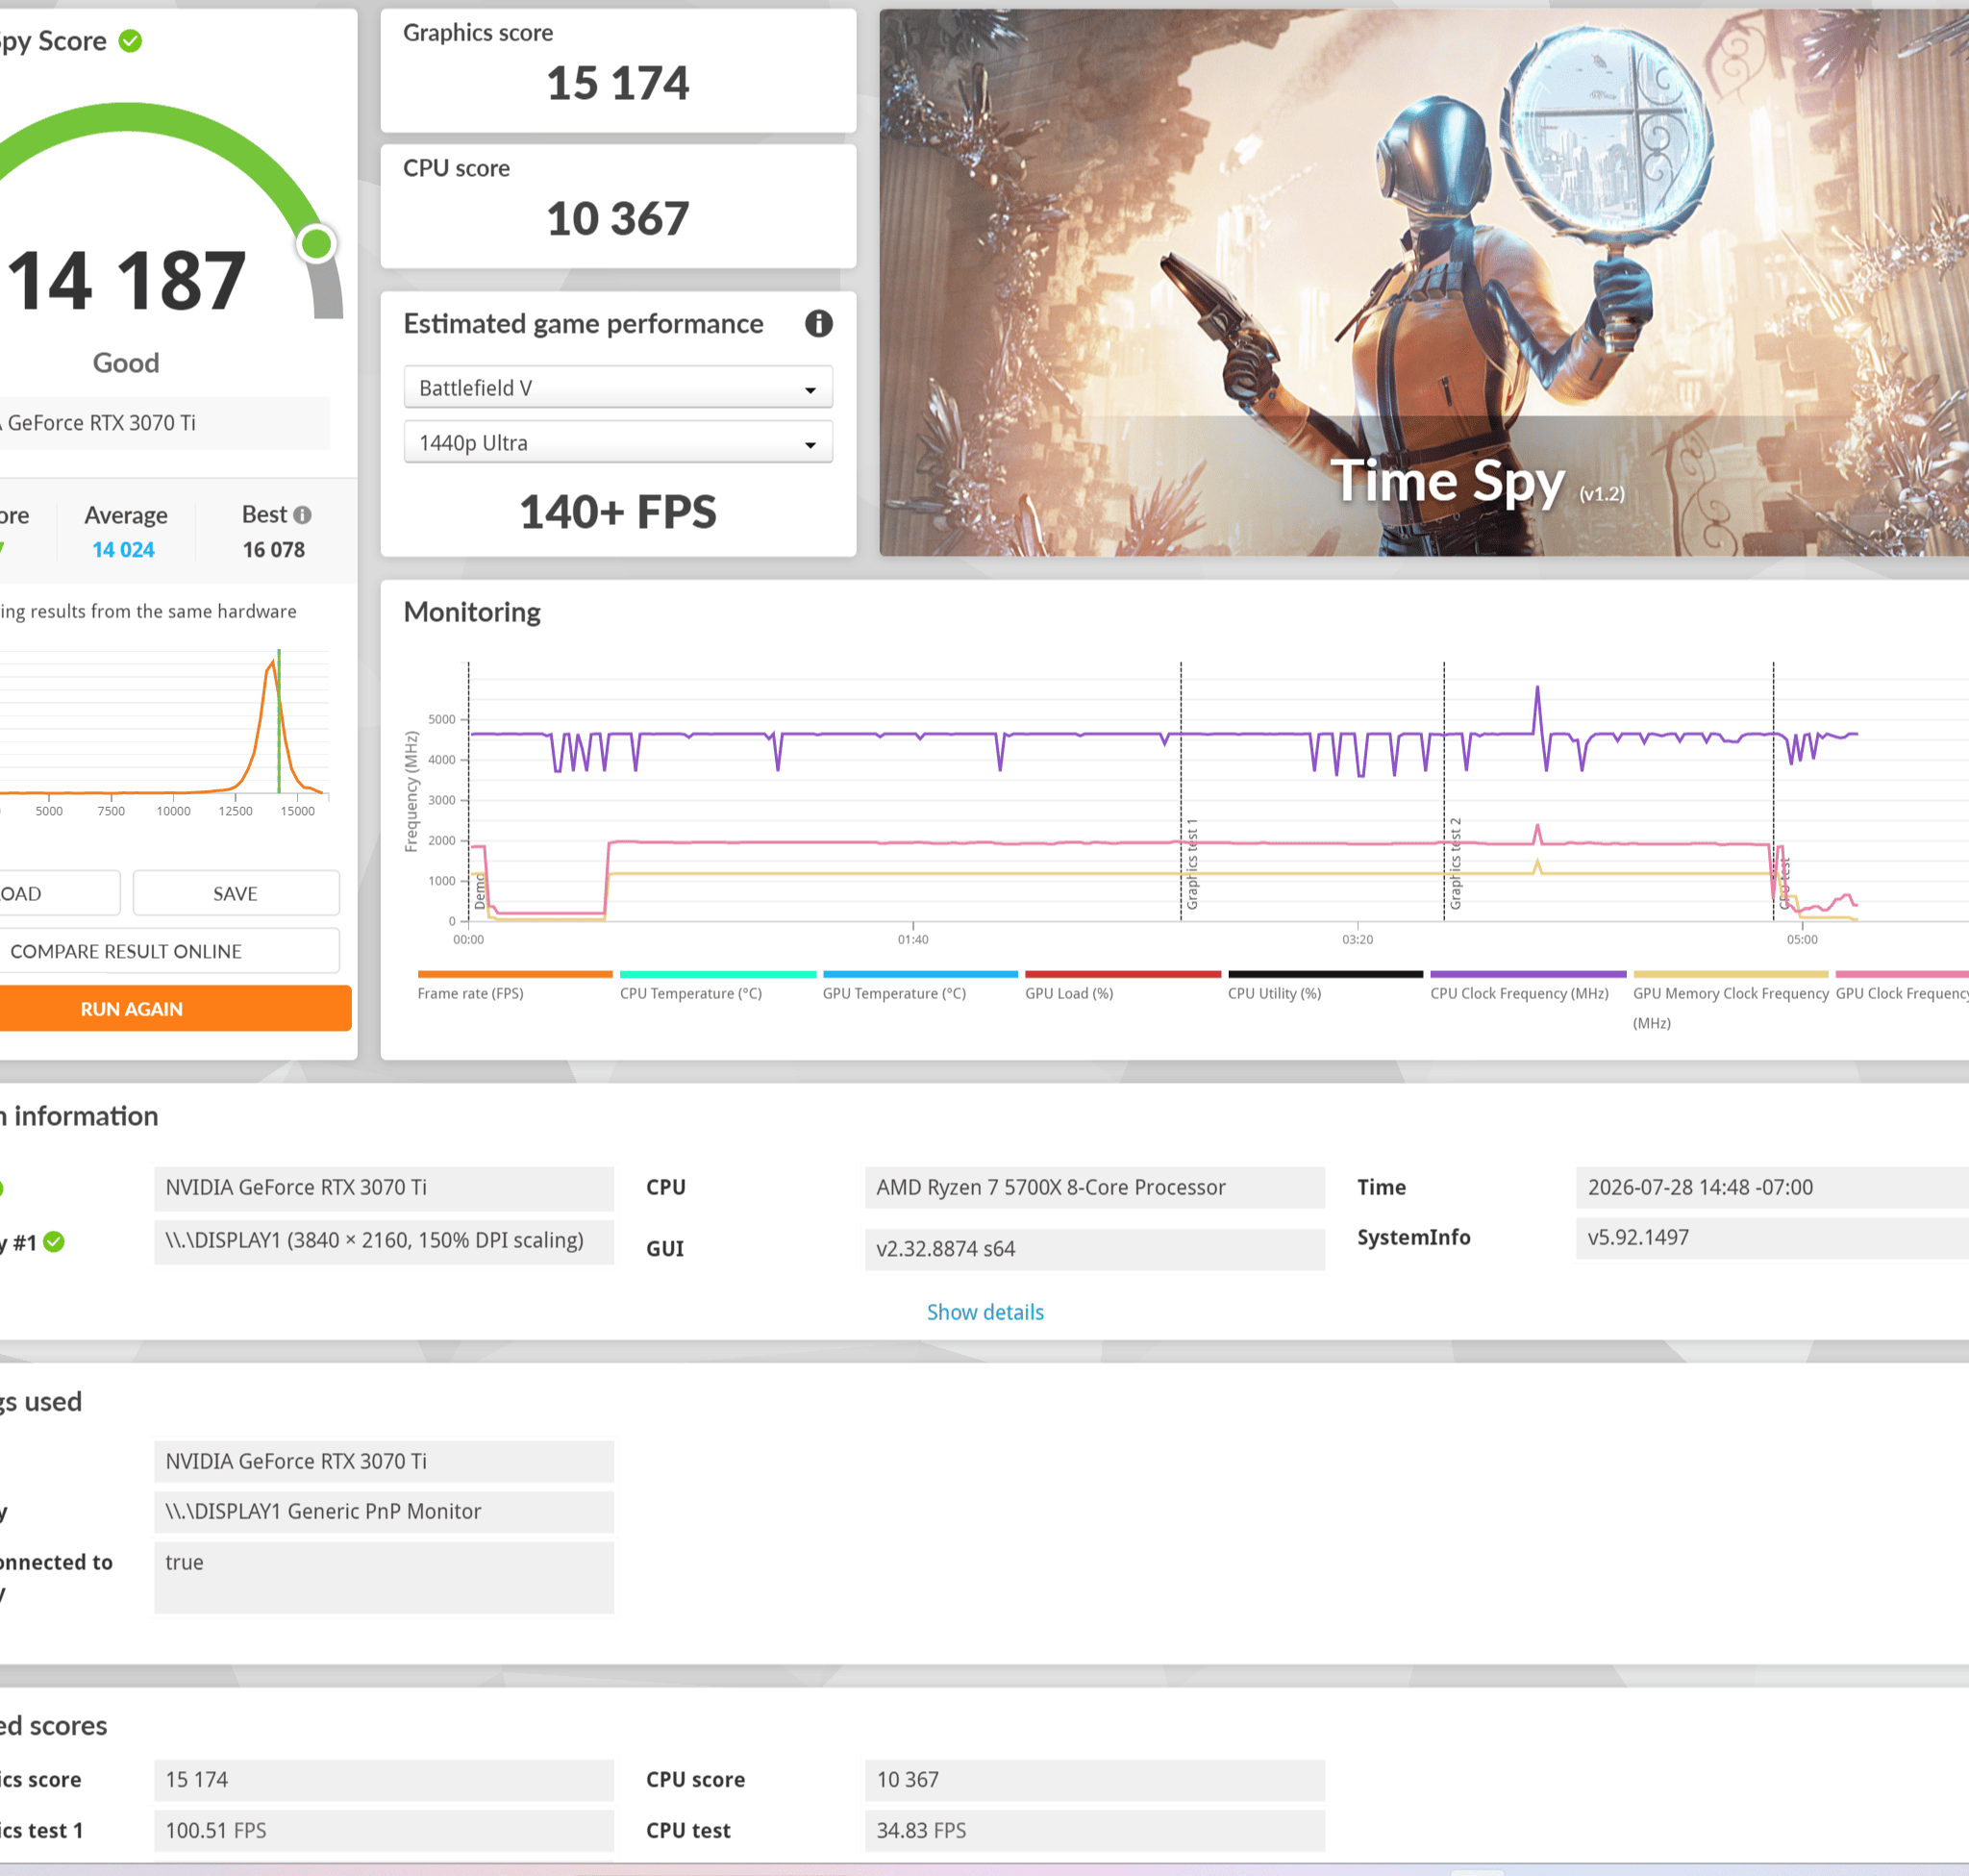Screen dimensions: 1969x1876
Task: Toggle the GPU Memory Clock Frequency legend item
Action: [1731, 1001]
